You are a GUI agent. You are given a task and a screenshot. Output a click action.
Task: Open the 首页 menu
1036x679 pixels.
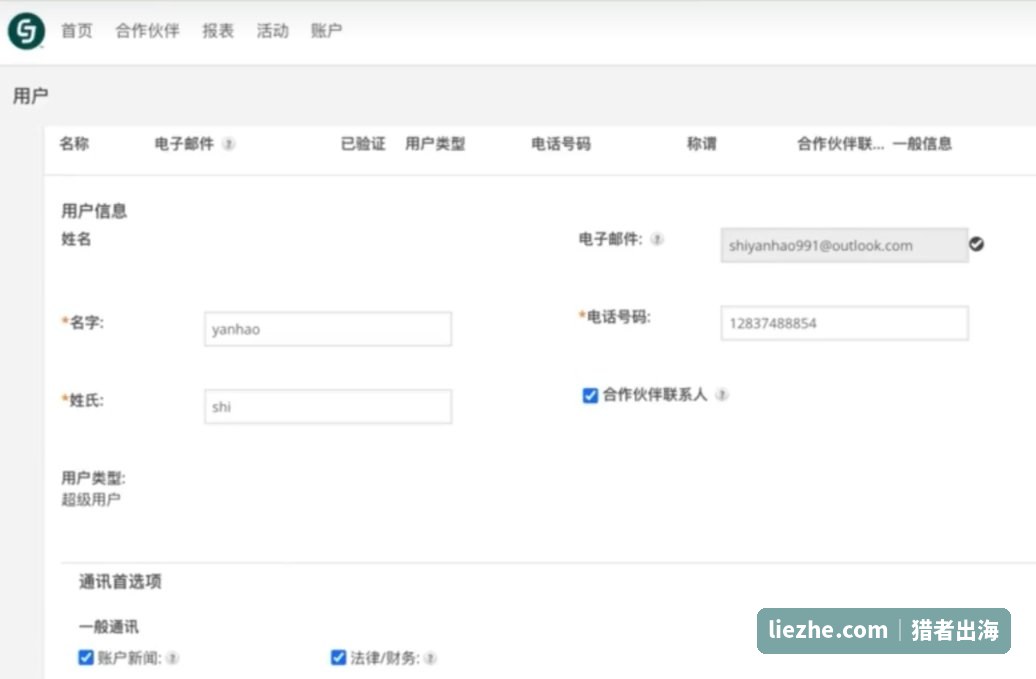coord(77,30)
